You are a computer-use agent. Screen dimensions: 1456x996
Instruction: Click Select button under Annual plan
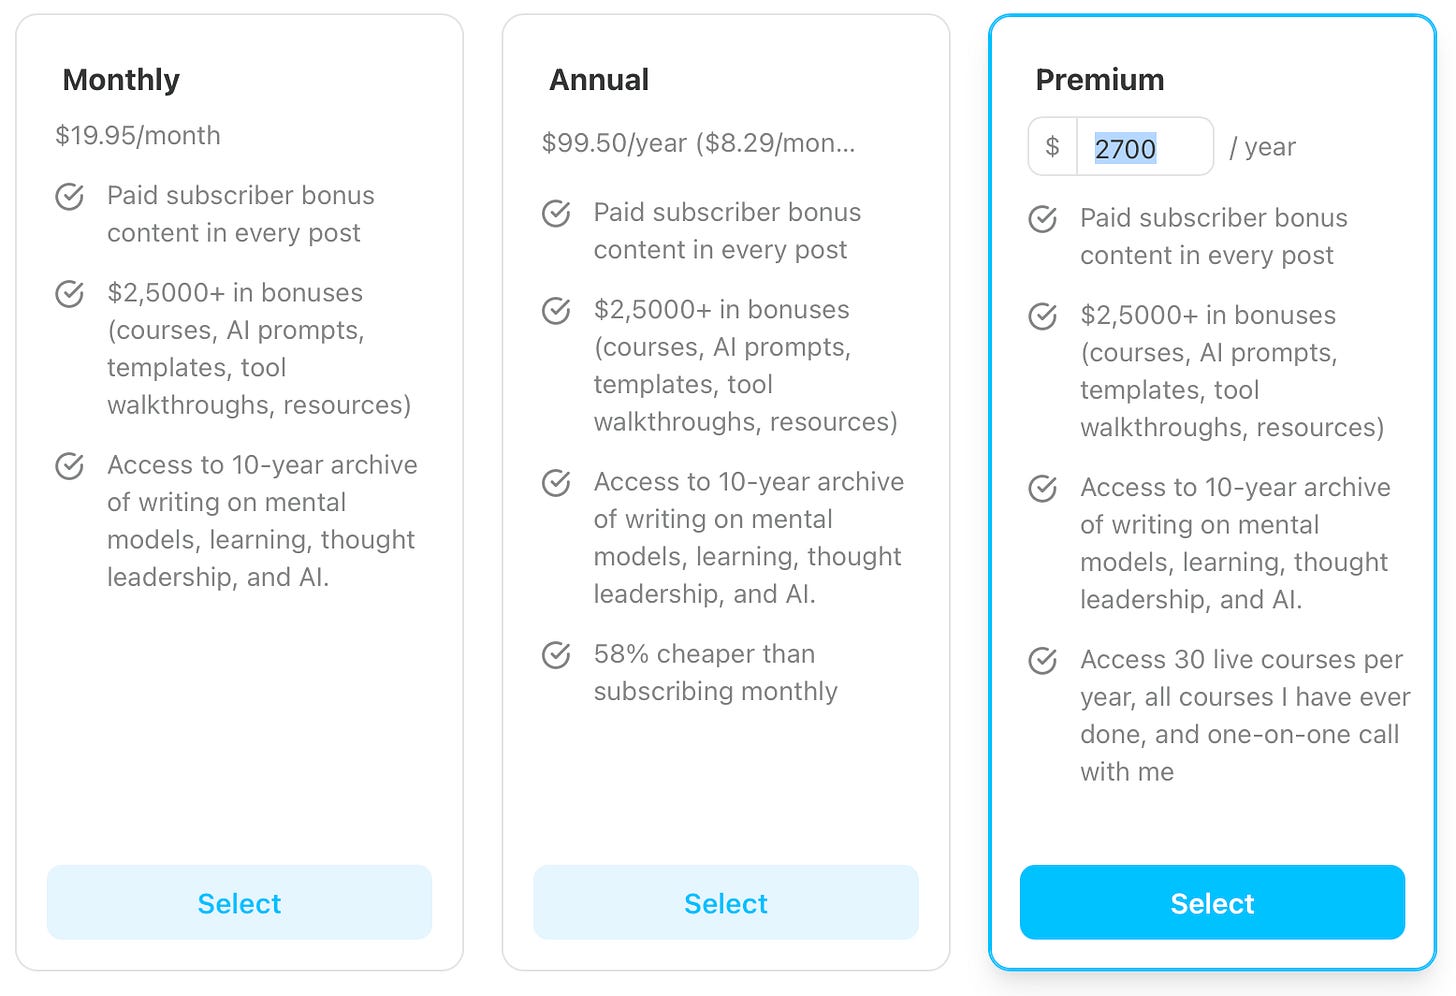point(726,902)
